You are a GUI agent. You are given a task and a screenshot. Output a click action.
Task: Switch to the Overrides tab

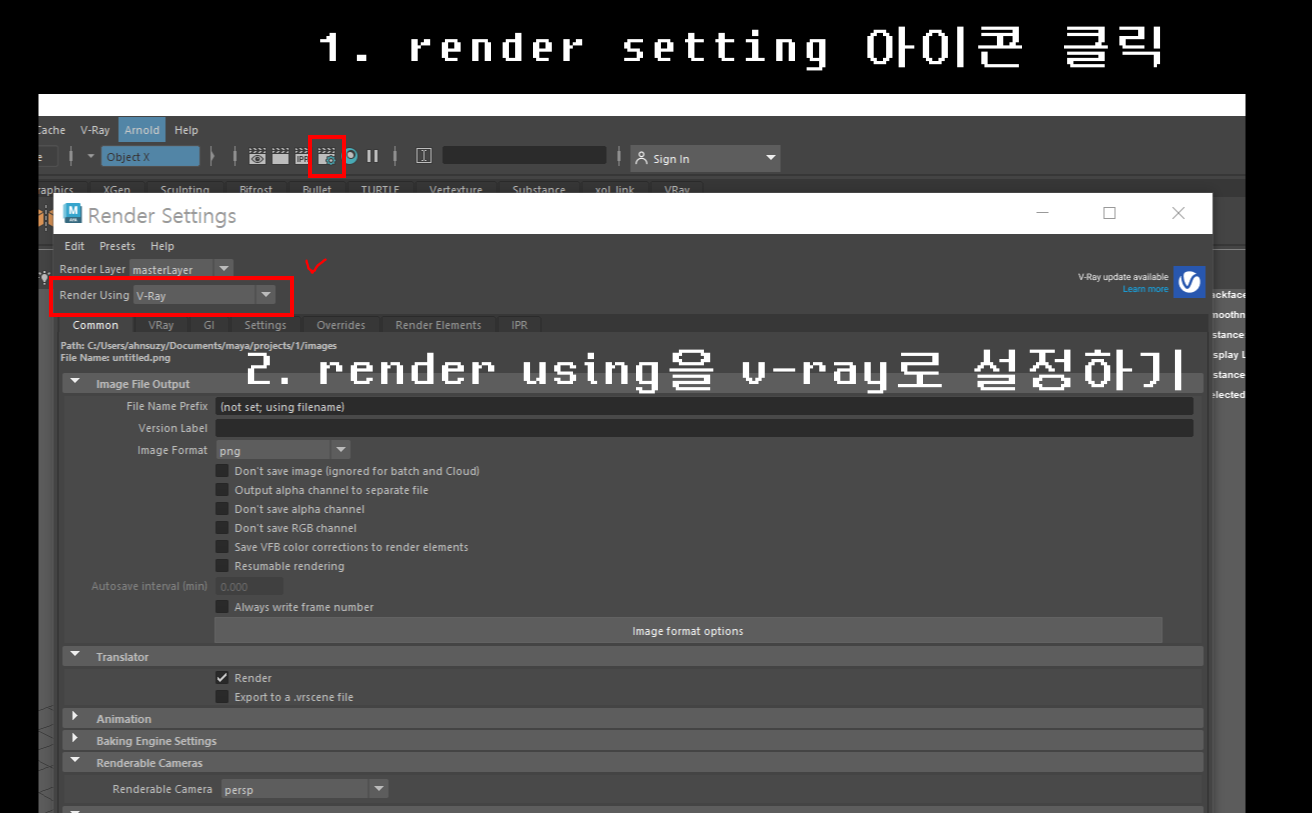341,325
